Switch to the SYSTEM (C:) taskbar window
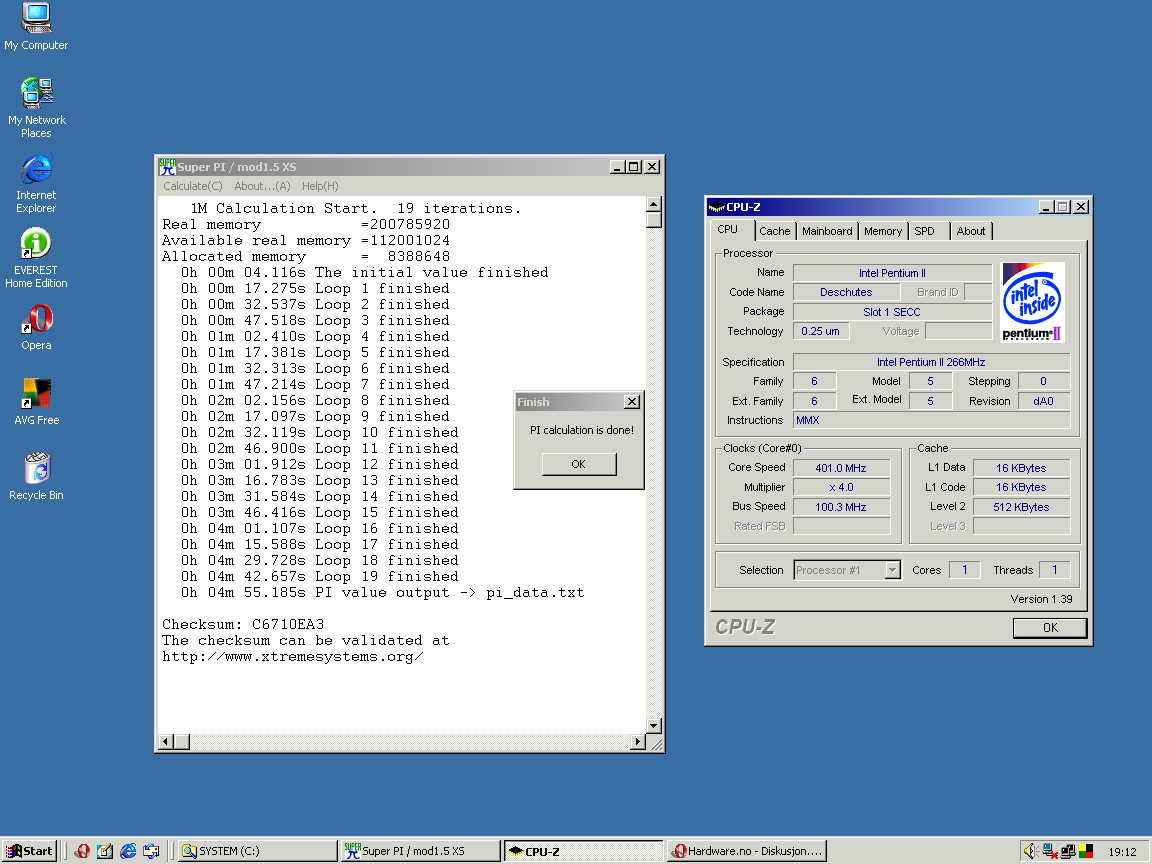The height and width of the screenshot is (864, 1152). pyautogui.click(x=256, y=851)
